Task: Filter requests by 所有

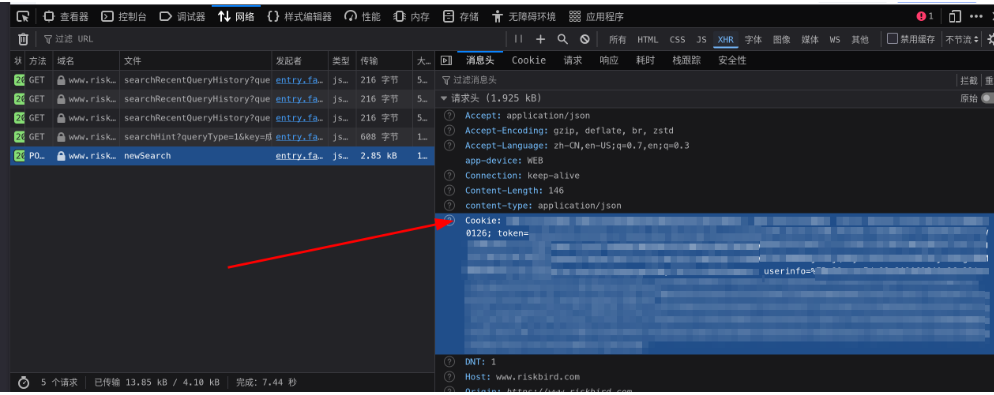Action: (617, 39)
